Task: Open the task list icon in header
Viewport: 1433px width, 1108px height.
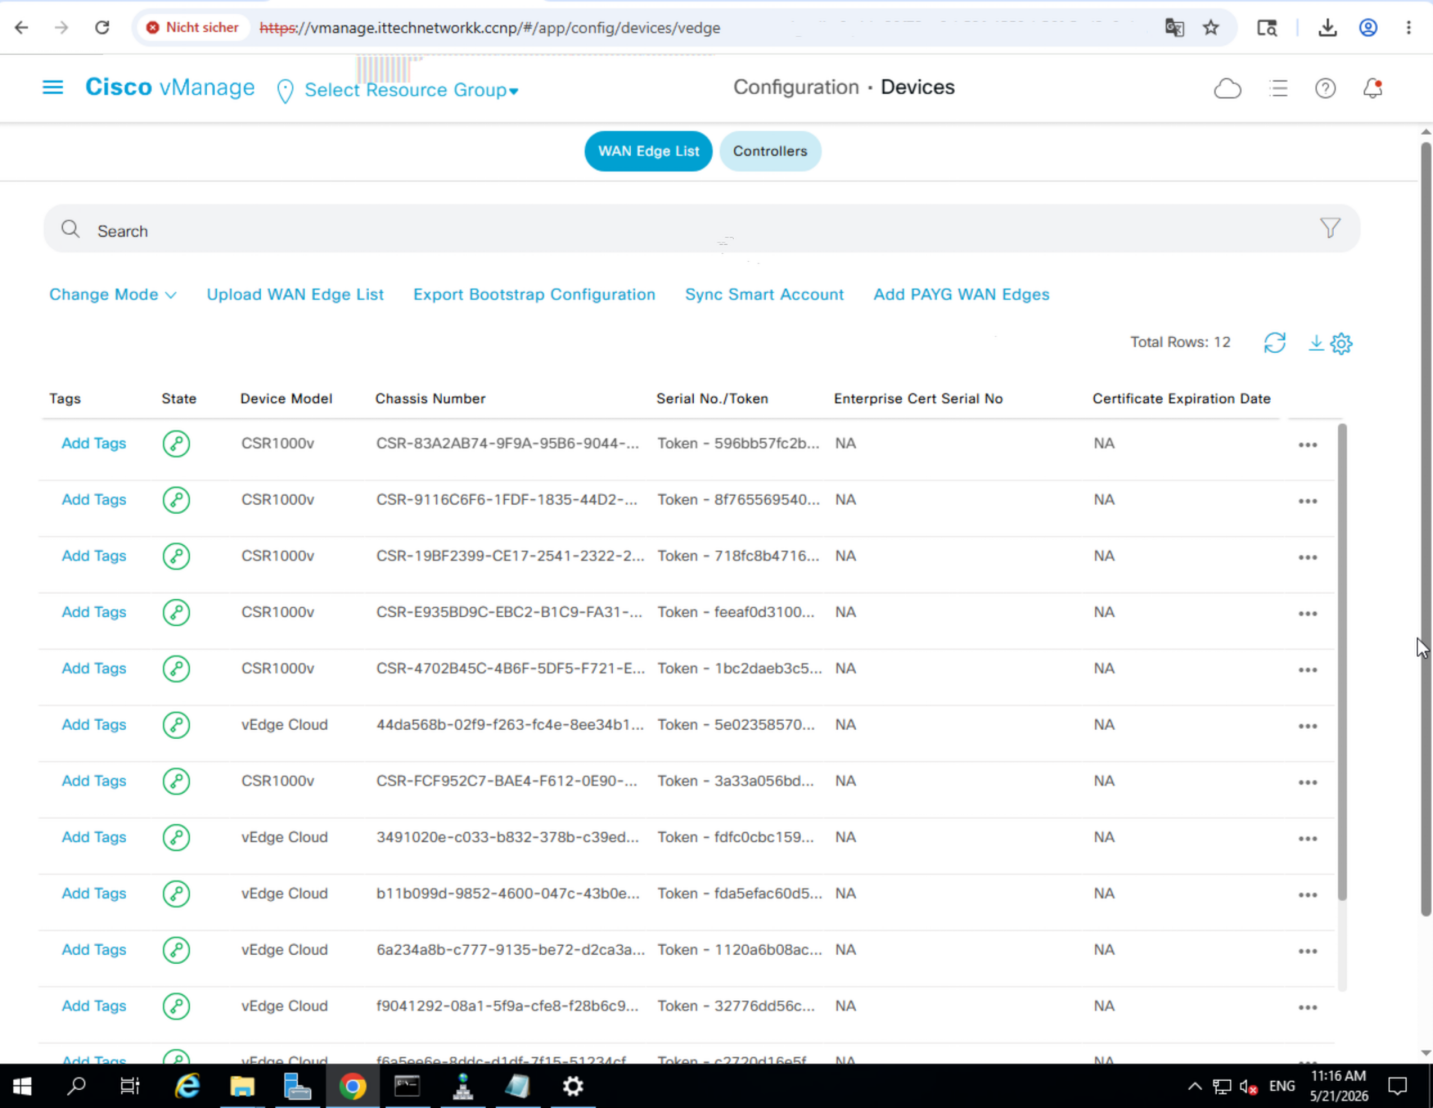Action: (x=1278, y=89)
